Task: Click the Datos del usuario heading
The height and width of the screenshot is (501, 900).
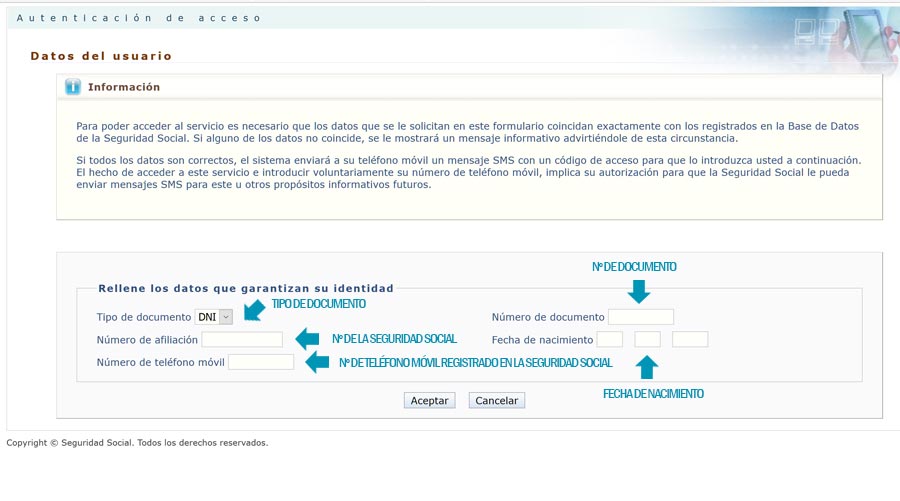Action: tap(101, 56)
